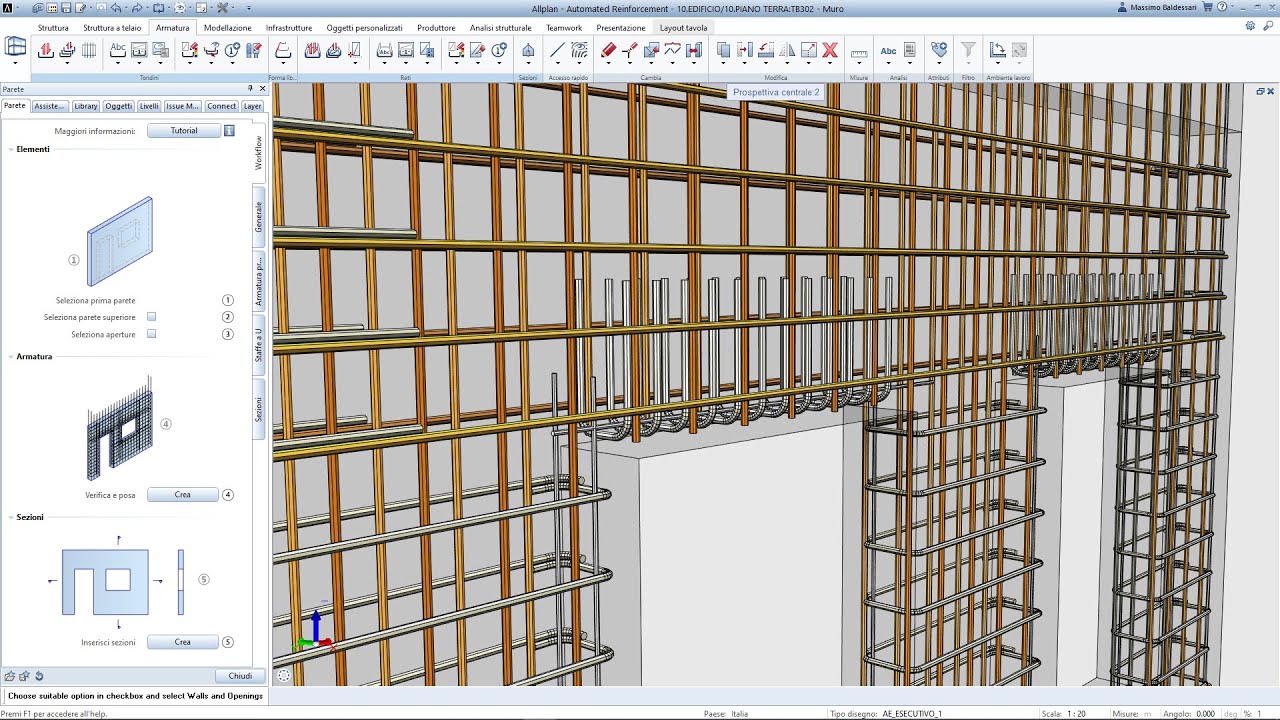The width and height of the screenshot is (1280, 720).
Task: Click the Angolo 0.000 field in status bar
Action: pos(1205,714)
